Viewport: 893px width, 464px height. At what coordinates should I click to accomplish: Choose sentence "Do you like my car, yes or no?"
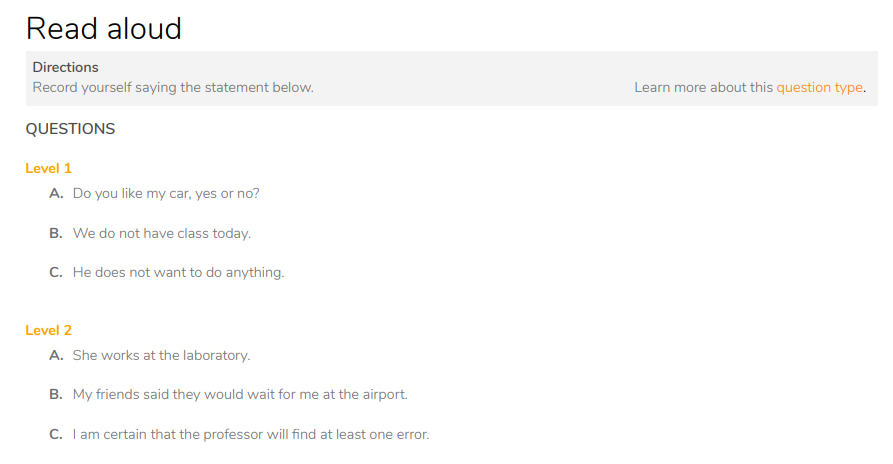pos(166,194)
